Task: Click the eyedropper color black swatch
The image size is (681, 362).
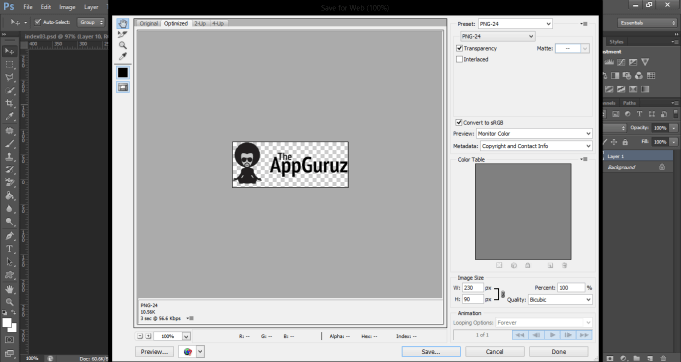Action: pyautogui.click(x=123, y=72)
